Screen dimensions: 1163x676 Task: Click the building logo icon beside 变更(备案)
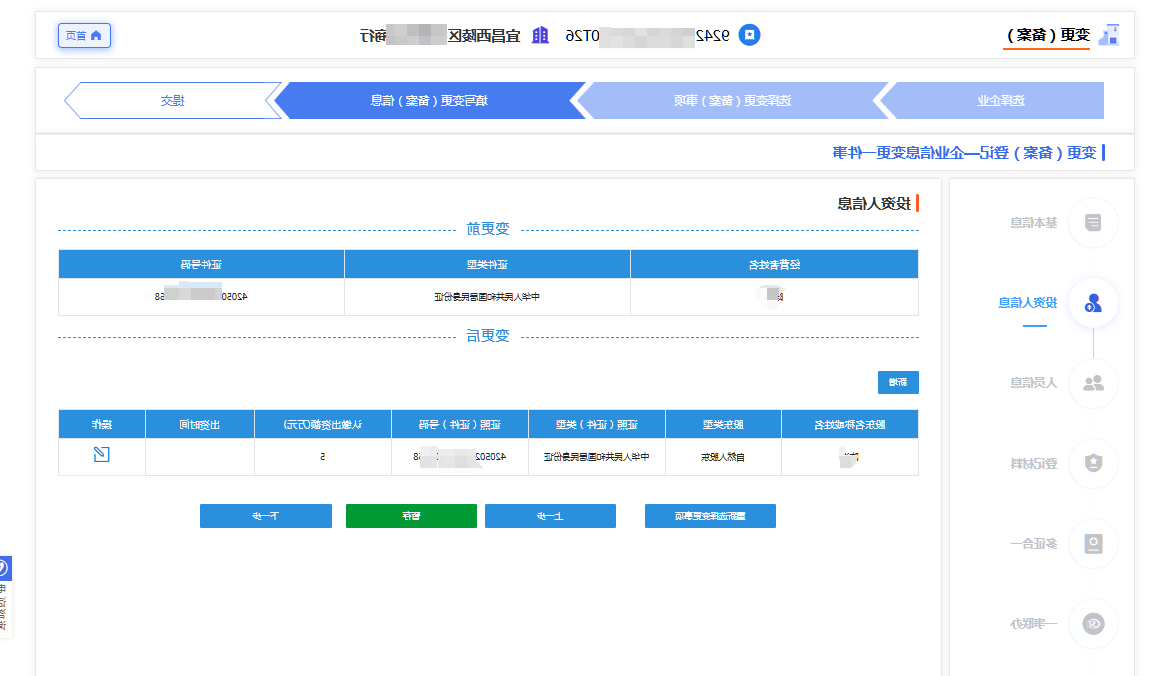coord(1108,35)
